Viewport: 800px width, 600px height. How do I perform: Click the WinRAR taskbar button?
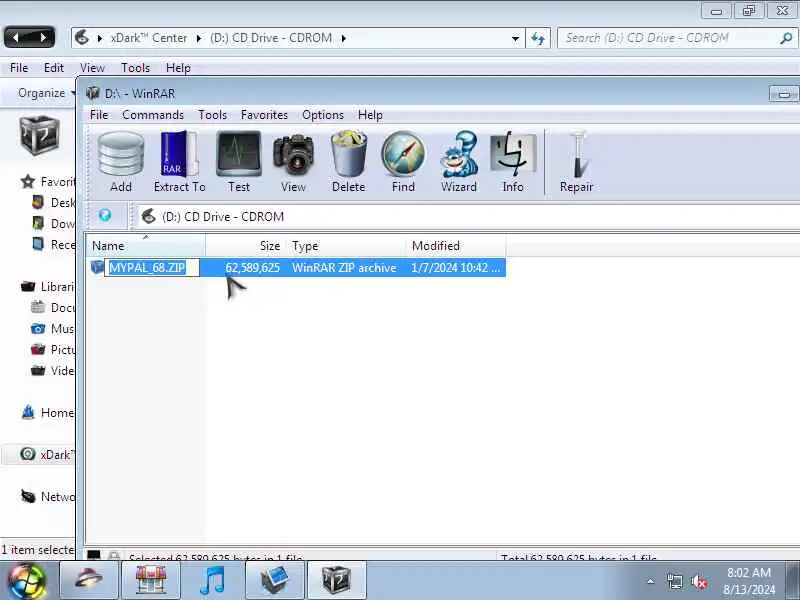tap(336, 580)
